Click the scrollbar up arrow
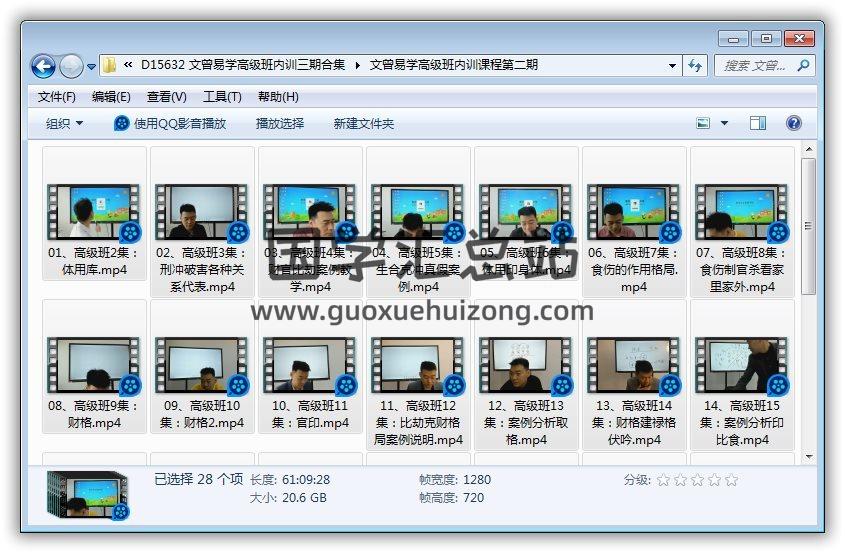The height and width of the screenshot is (553, 845). click(808, 149)
